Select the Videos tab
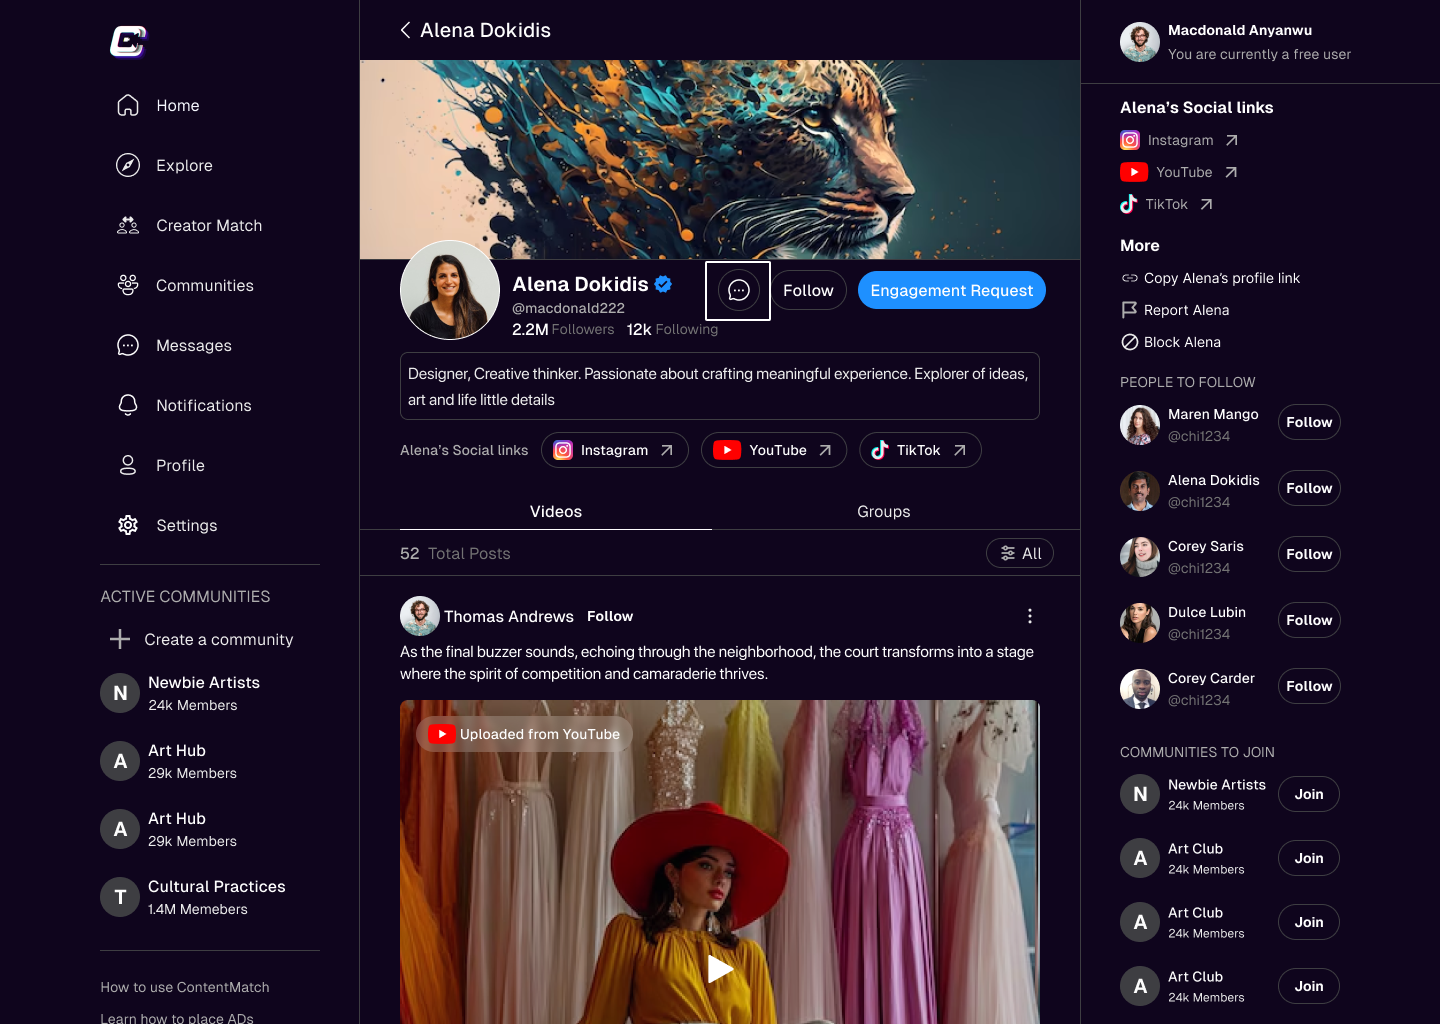 point(555,512)
